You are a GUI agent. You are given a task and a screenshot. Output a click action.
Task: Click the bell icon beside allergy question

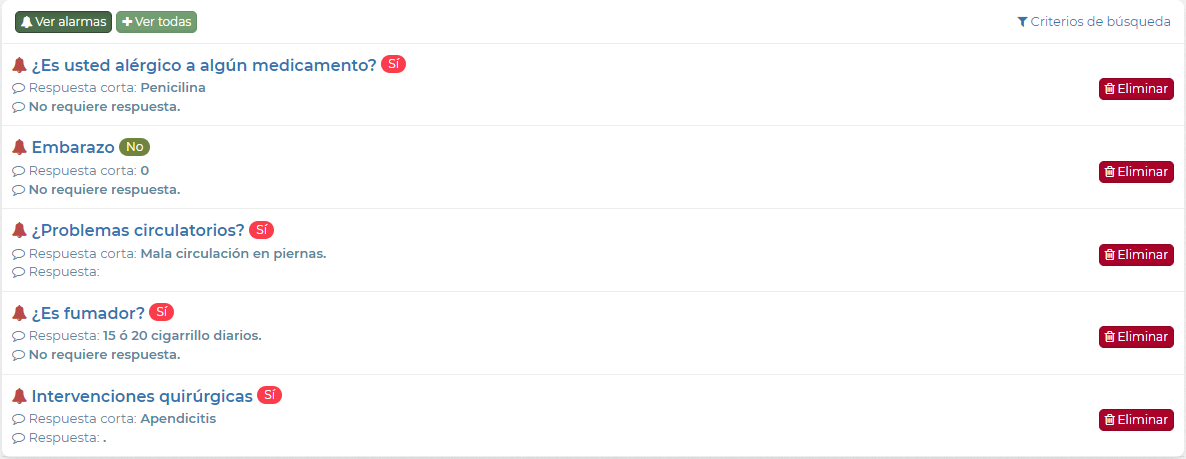pos(19,65)
